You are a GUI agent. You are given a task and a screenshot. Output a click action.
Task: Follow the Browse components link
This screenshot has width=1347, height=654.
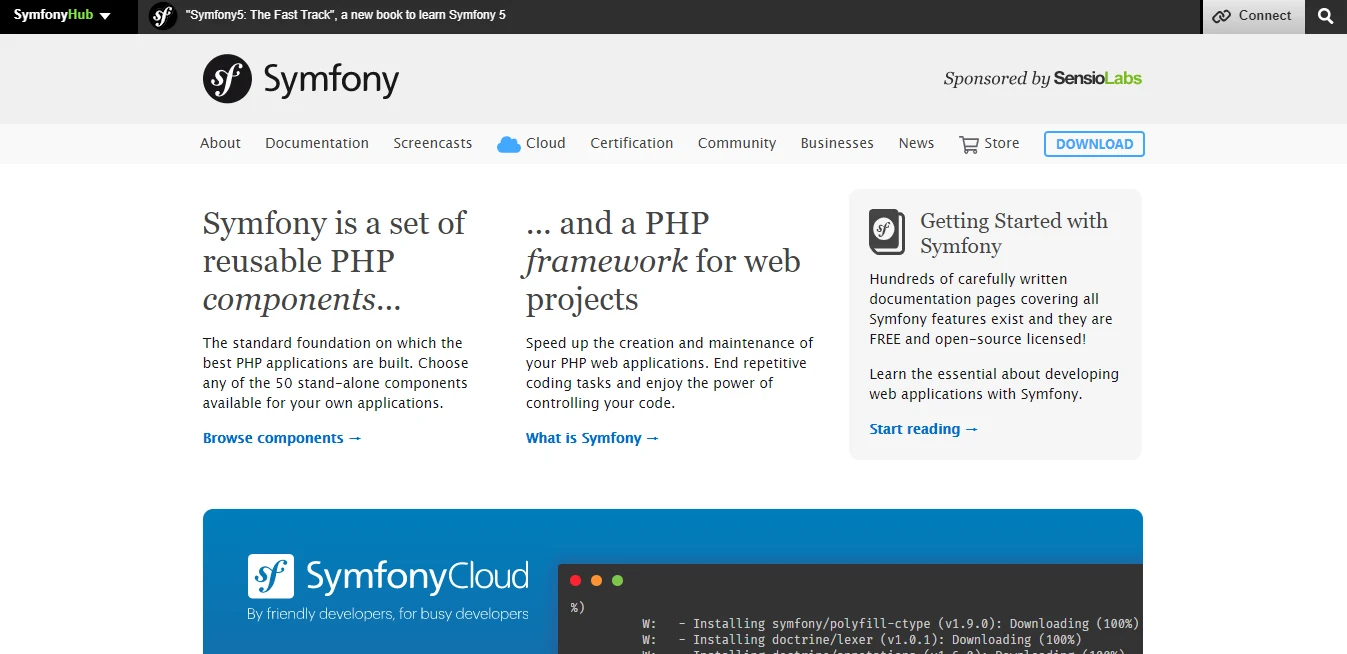point(282,437)
